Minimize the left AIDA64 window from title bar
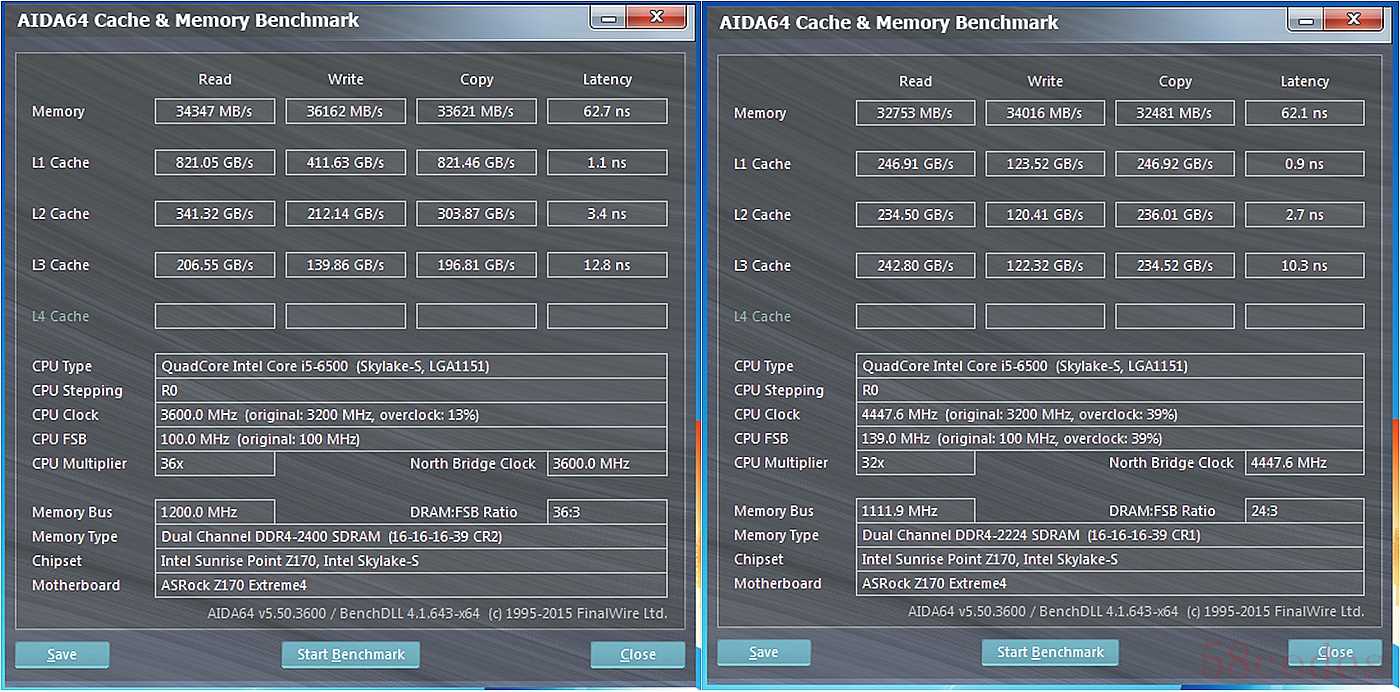This screenshot has width=1400, height=692. point(608,16)
